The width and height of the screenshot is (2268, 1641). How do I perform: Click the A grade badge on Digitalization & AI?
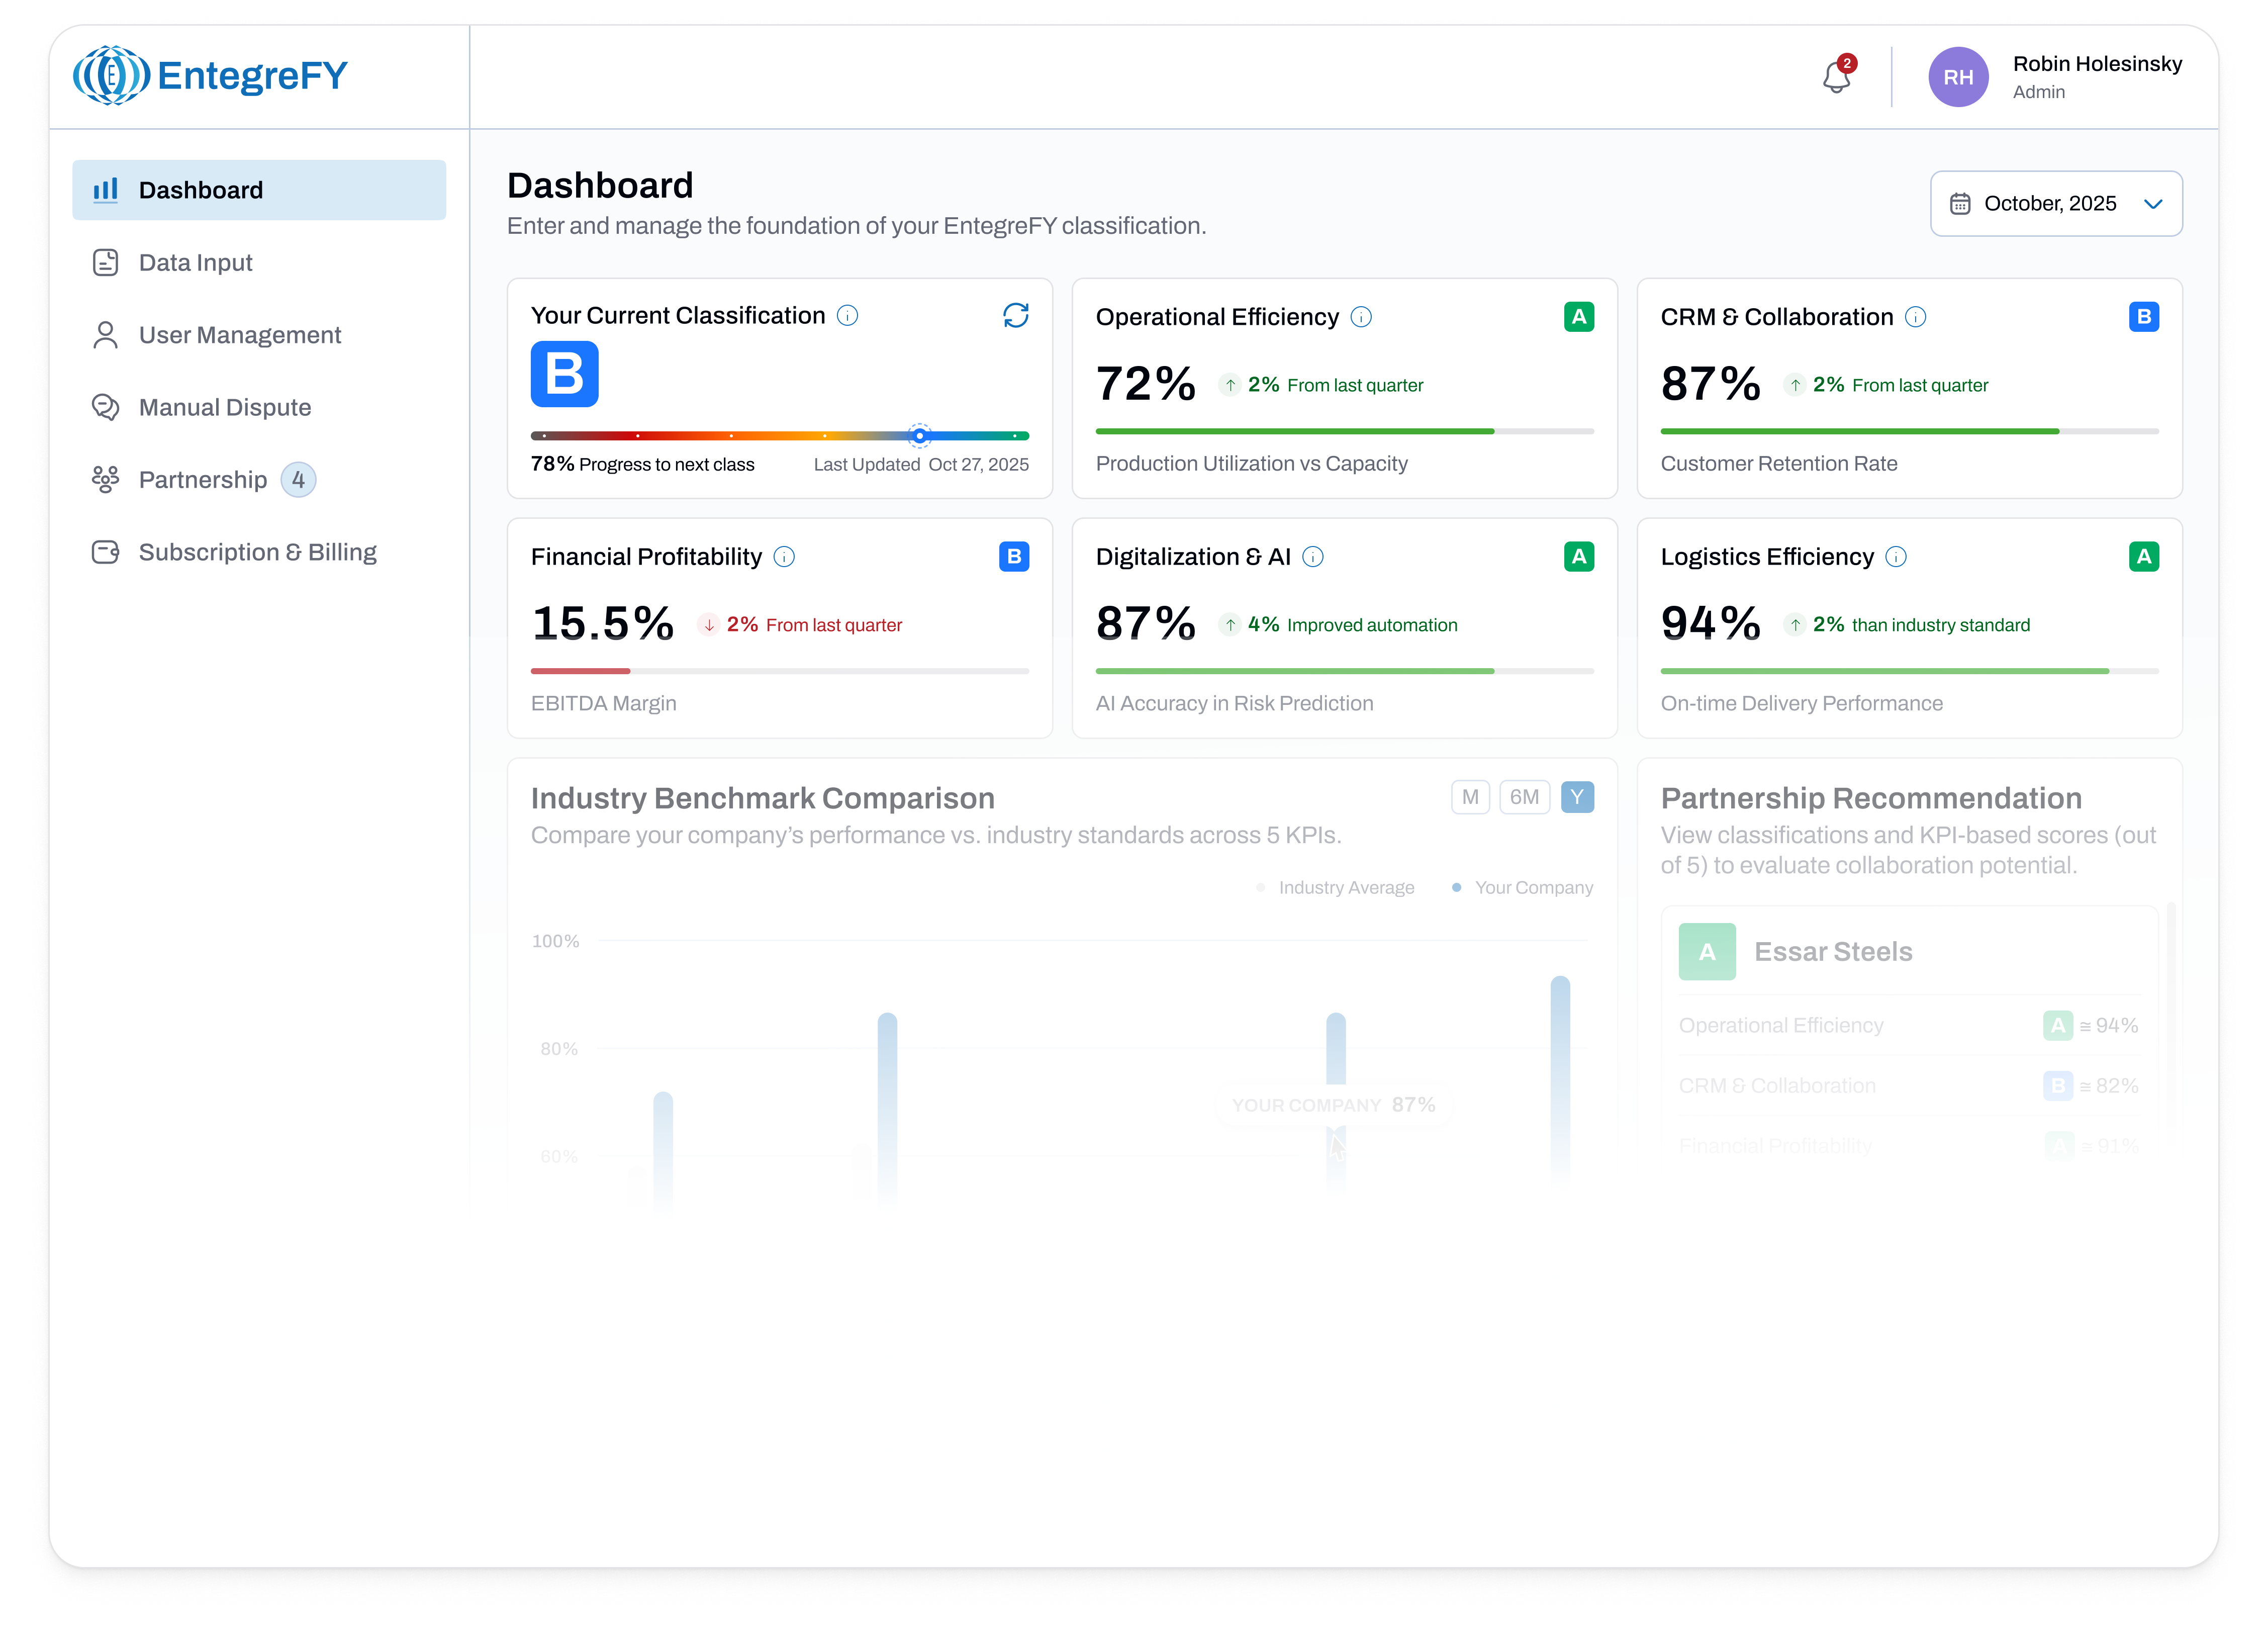coord(1578,557)
